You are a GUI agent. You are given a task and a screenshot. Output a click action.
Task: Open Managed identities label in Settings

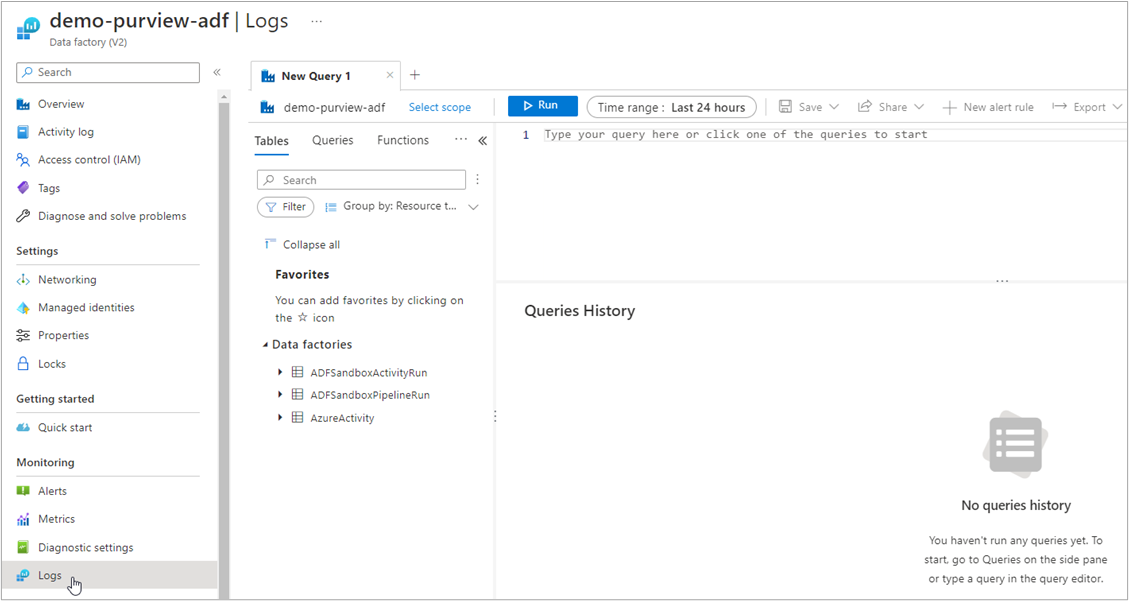tap(86, 307)
